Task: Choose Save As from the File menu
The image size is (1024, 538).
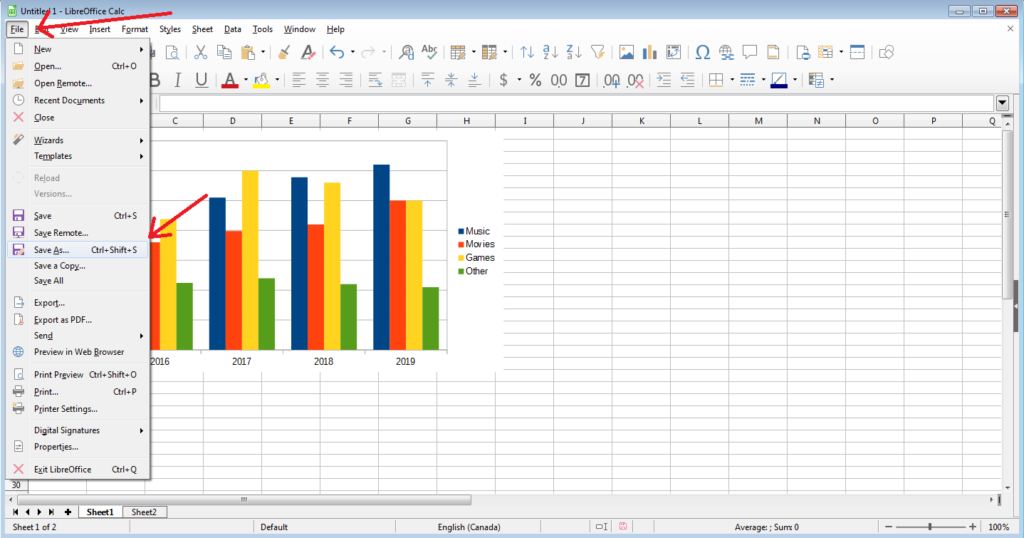Action: [51, 250]
